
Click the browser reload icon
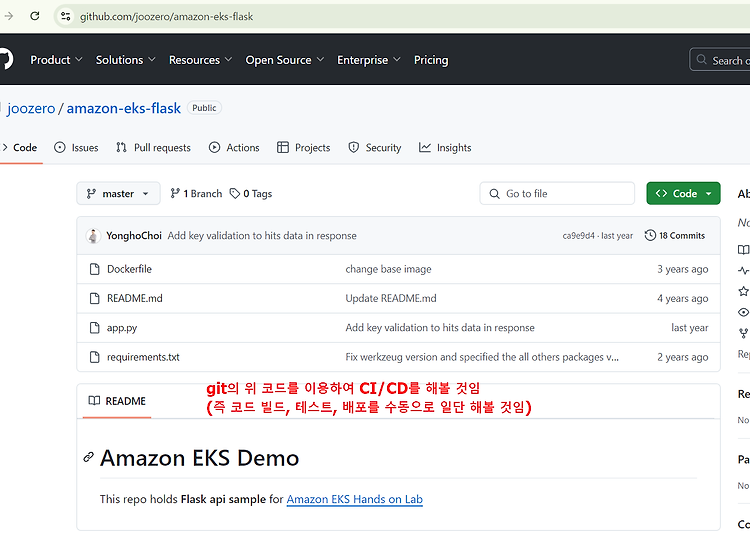(34, 16)
